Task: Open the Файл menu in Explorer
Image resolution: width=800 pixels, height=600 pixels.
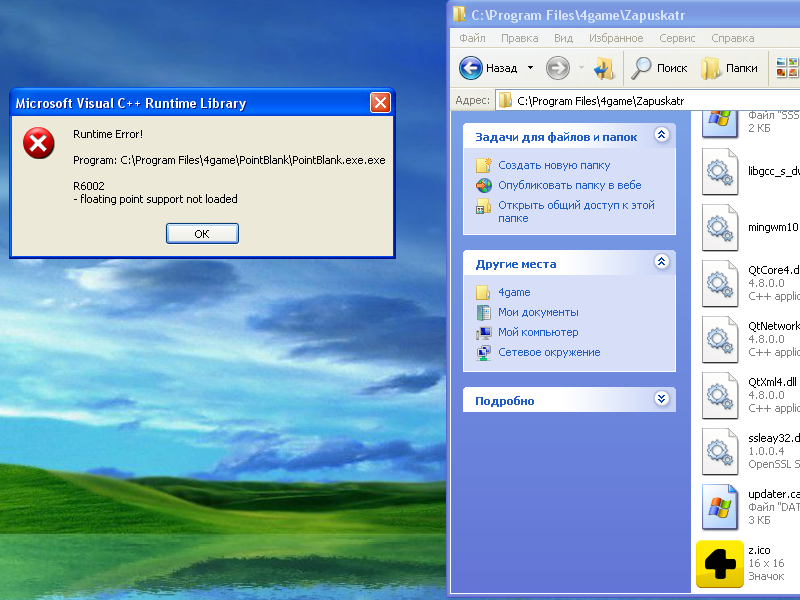Action: click(x=472, y=38)
